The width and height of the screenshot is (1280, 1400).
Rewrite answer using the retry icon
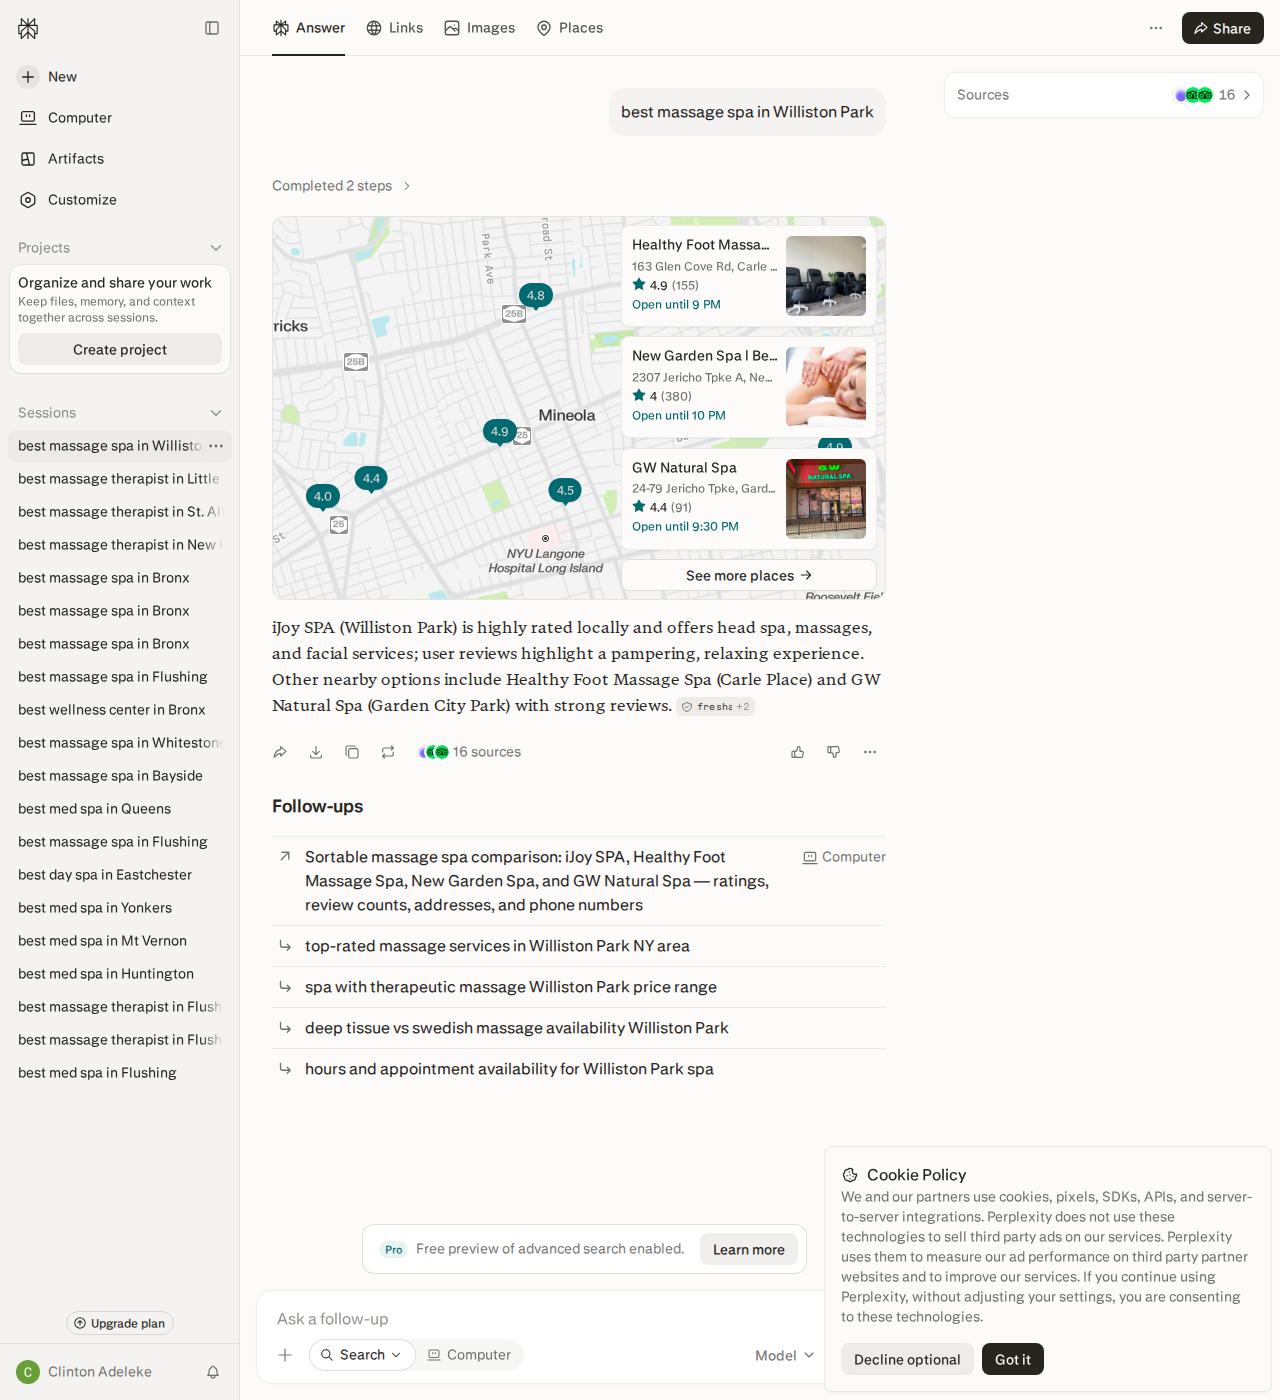(x=388, y=752)
